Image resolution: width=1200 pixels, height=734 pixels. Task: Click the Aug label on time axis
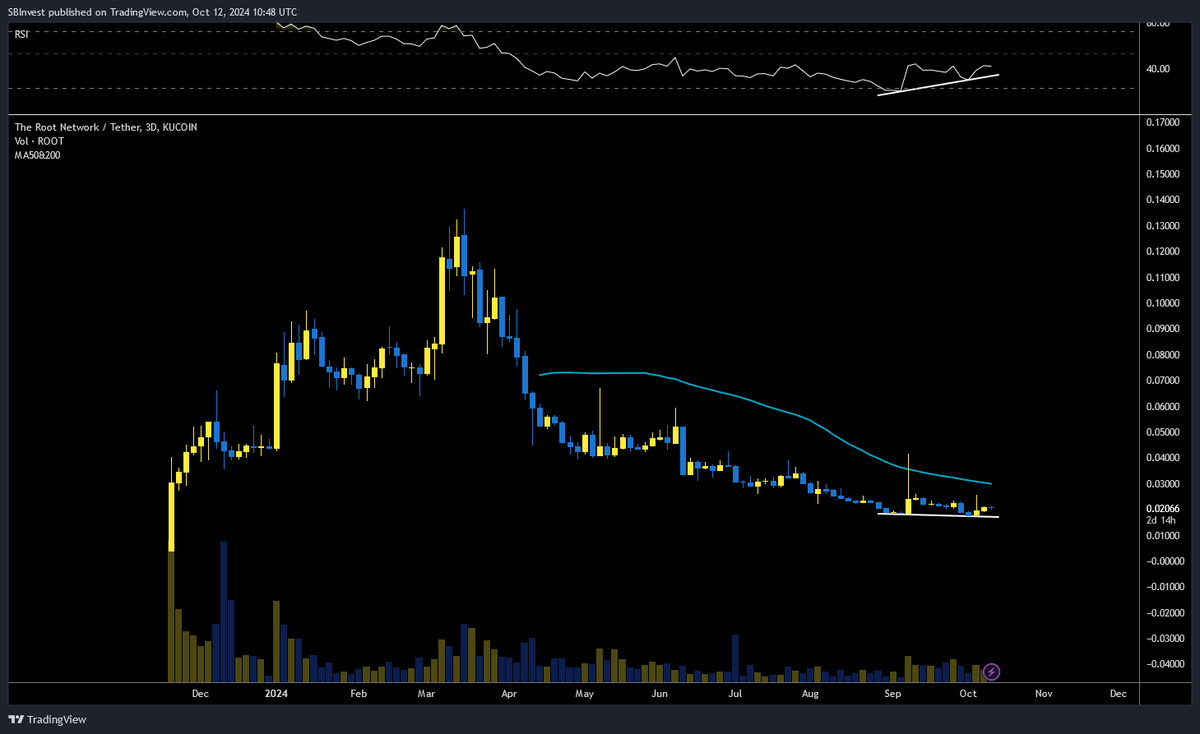[x=811, y=693]
